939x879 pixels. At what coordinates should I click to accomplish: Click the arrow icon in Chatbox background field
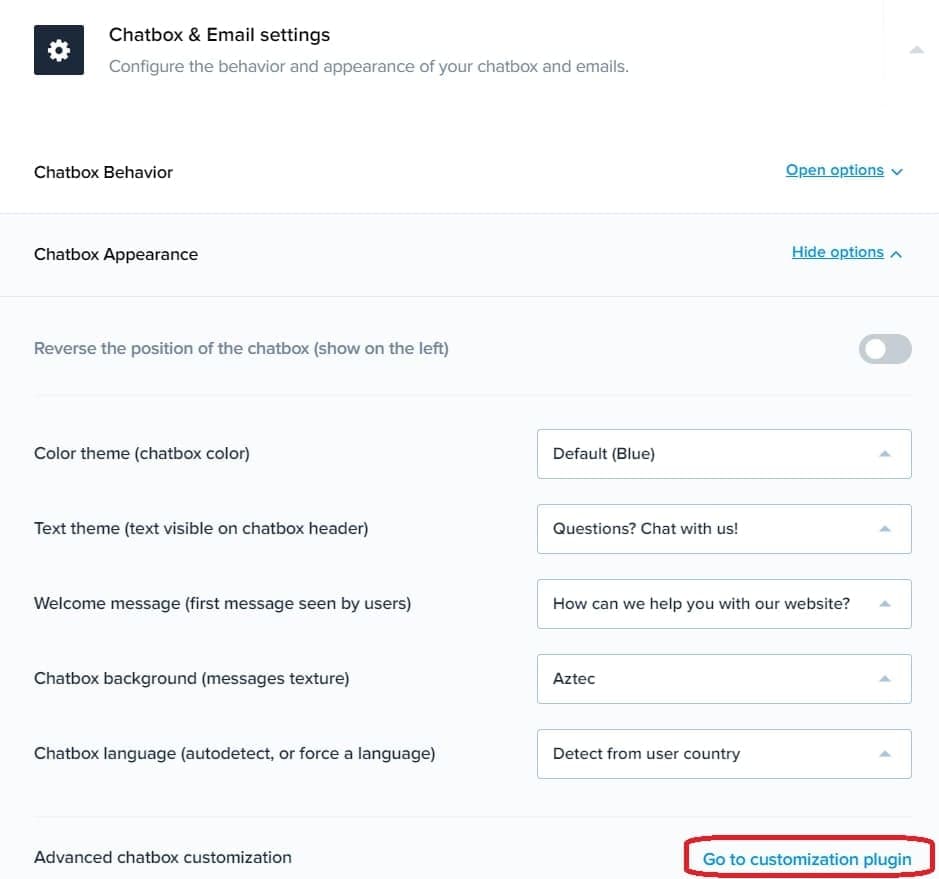[884, 679]
